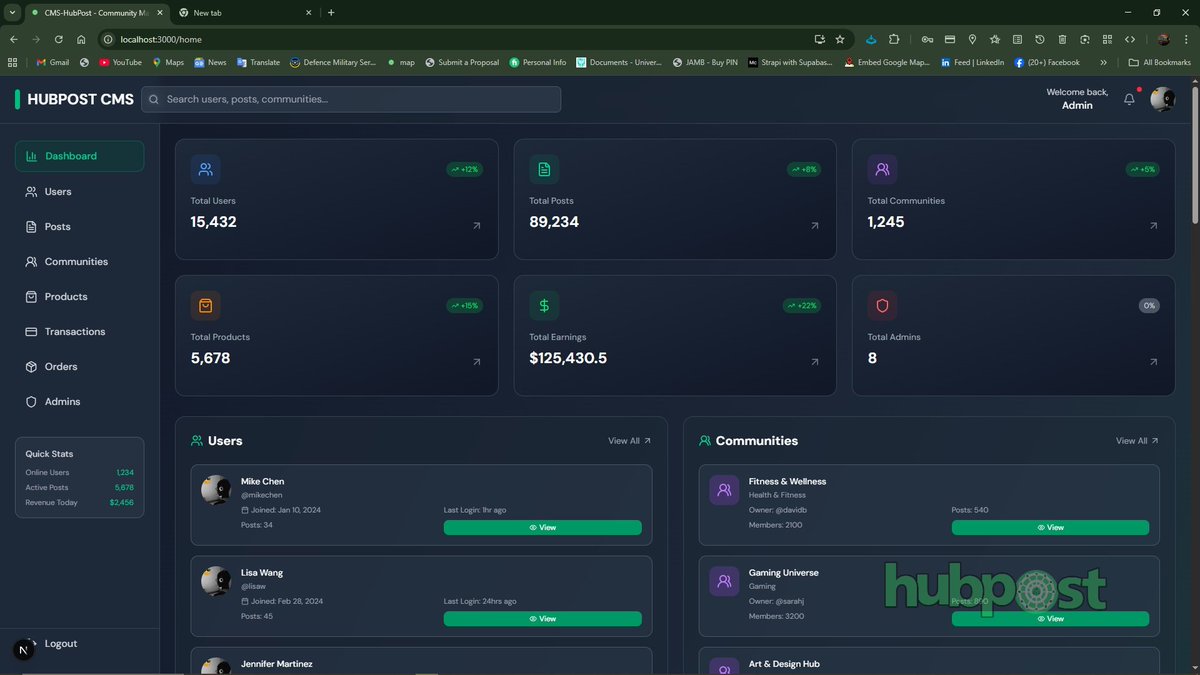This screenshot has height=675, width=1200.
Task: Open the arrow on Total Posts card
Action: 815,226
